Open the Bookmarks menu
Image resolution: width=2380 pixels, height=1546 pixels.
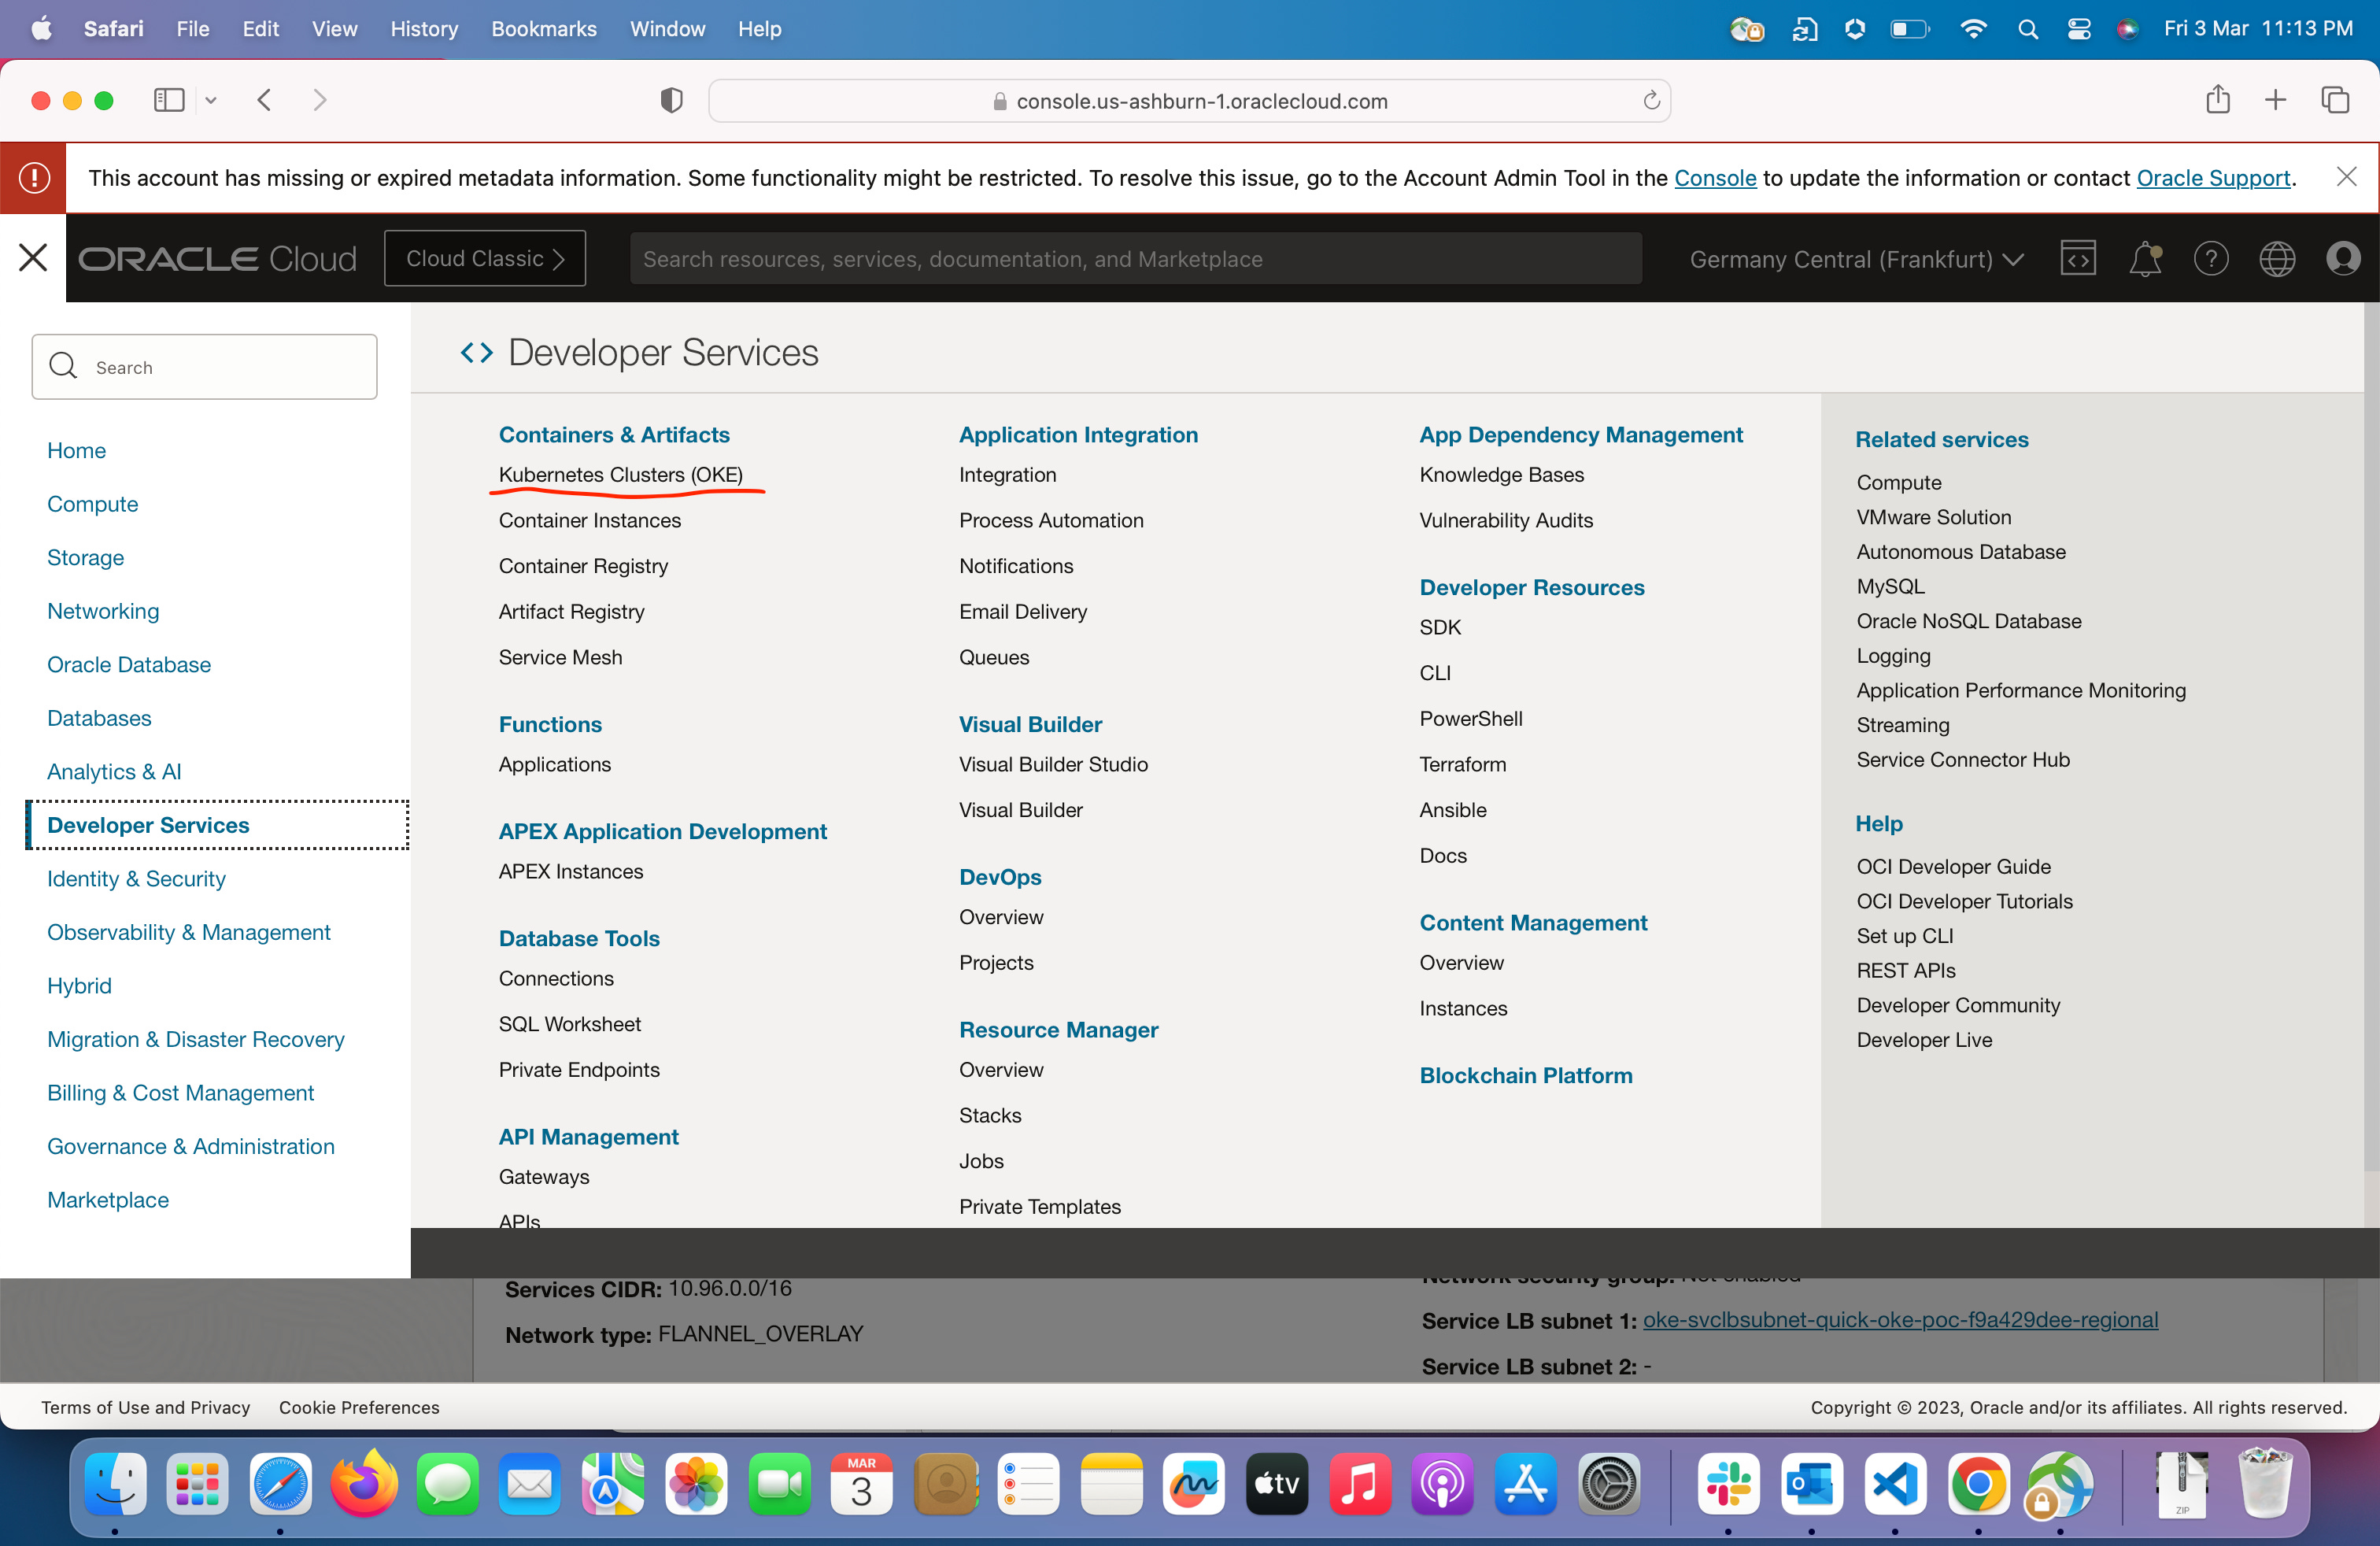[x=543, y=29]
